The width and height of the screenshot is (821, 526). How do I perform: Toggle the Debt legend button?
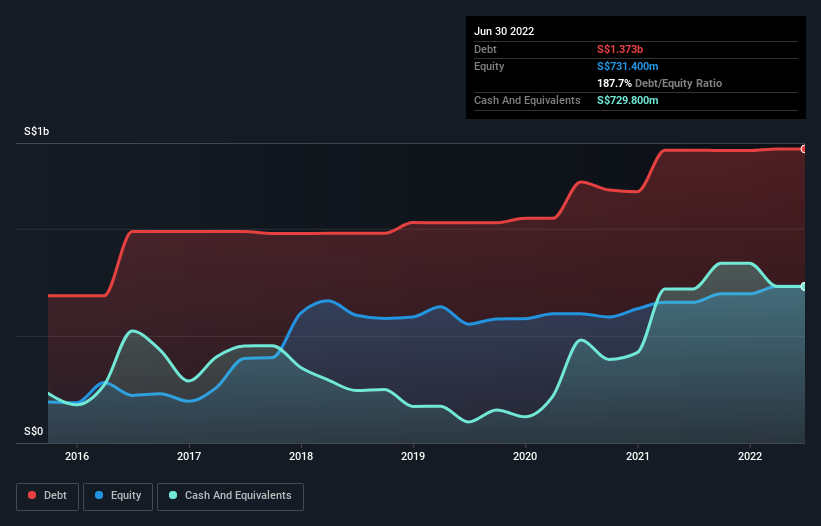click(48, 496)
